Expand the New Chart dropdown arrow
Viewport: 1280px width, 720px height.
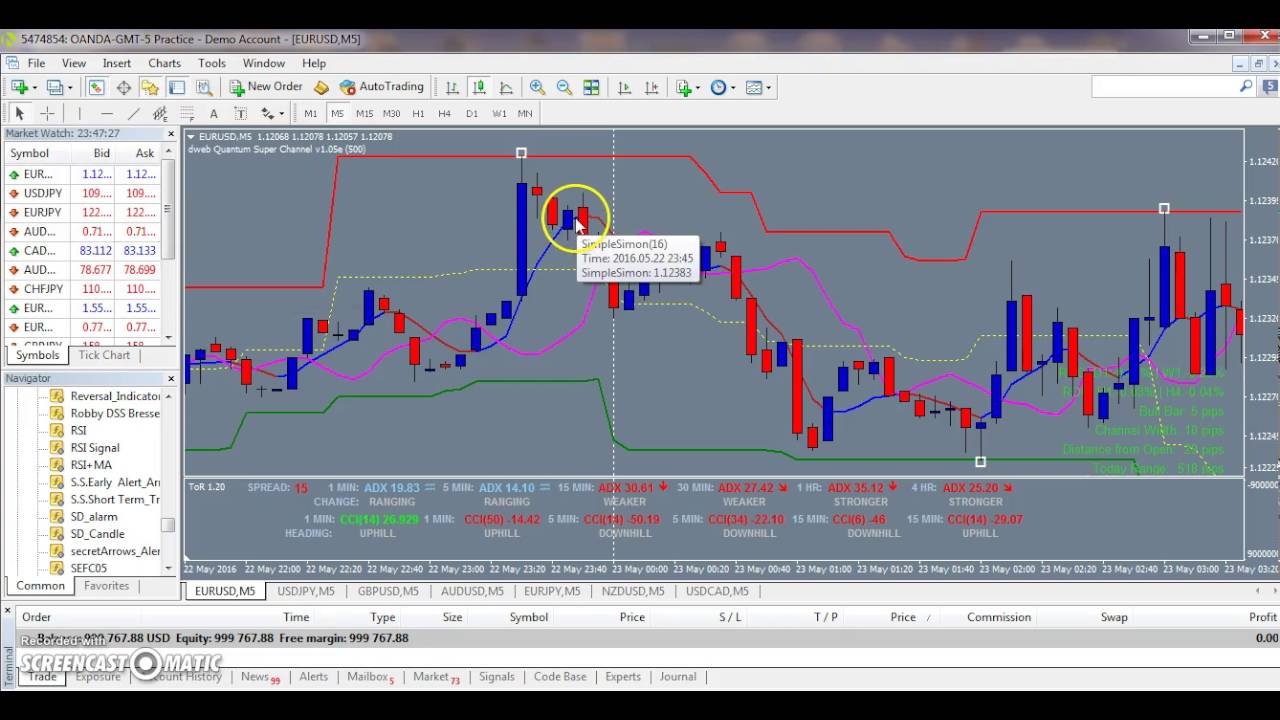click(x=33, y=87)
